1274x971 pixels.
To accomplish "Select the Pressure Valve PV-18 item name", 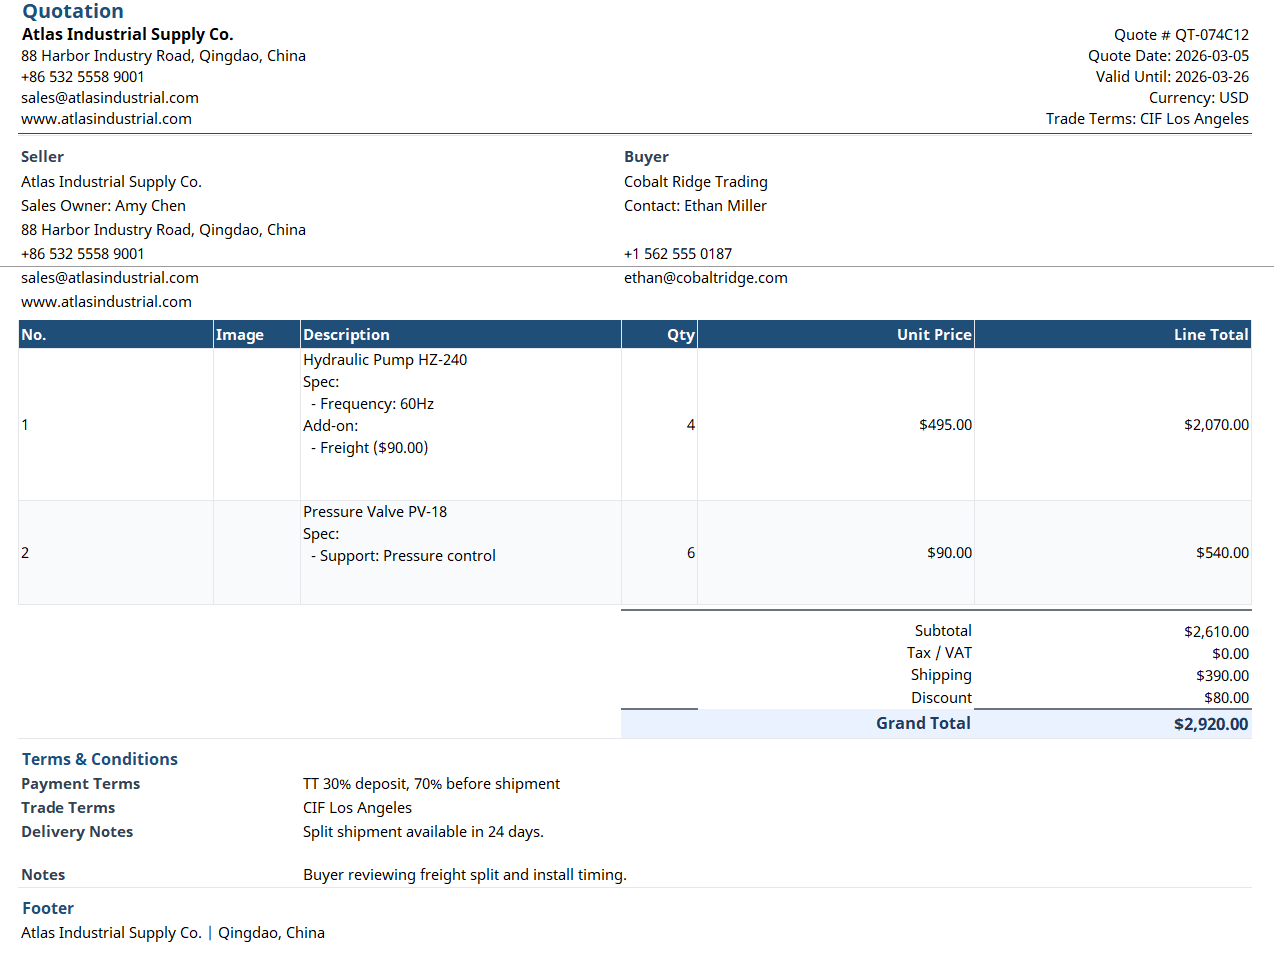I will coord(374,512).
